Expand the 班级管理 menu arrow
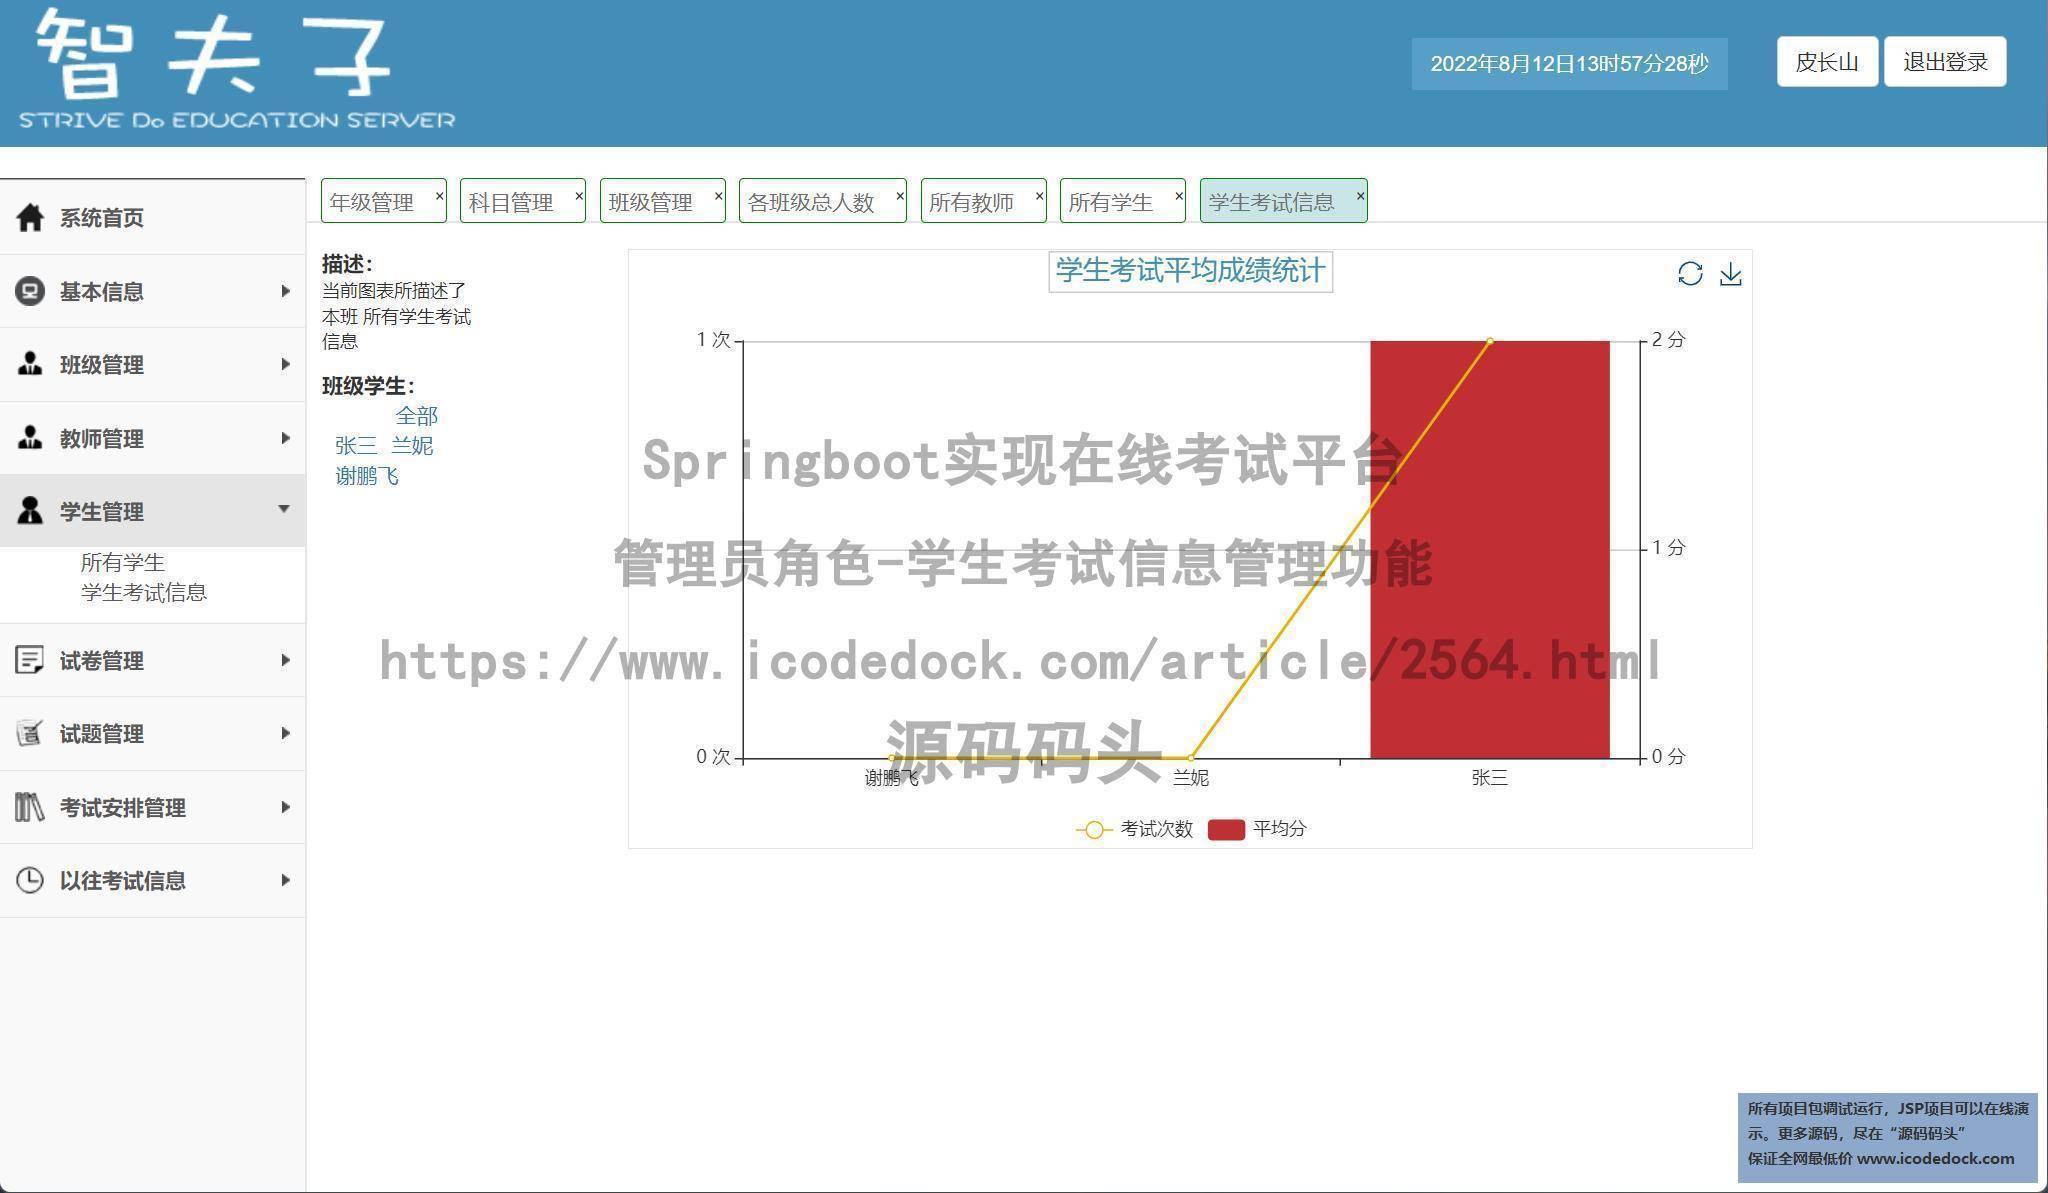This screenshot has height=1193, width=2048. 285,364
